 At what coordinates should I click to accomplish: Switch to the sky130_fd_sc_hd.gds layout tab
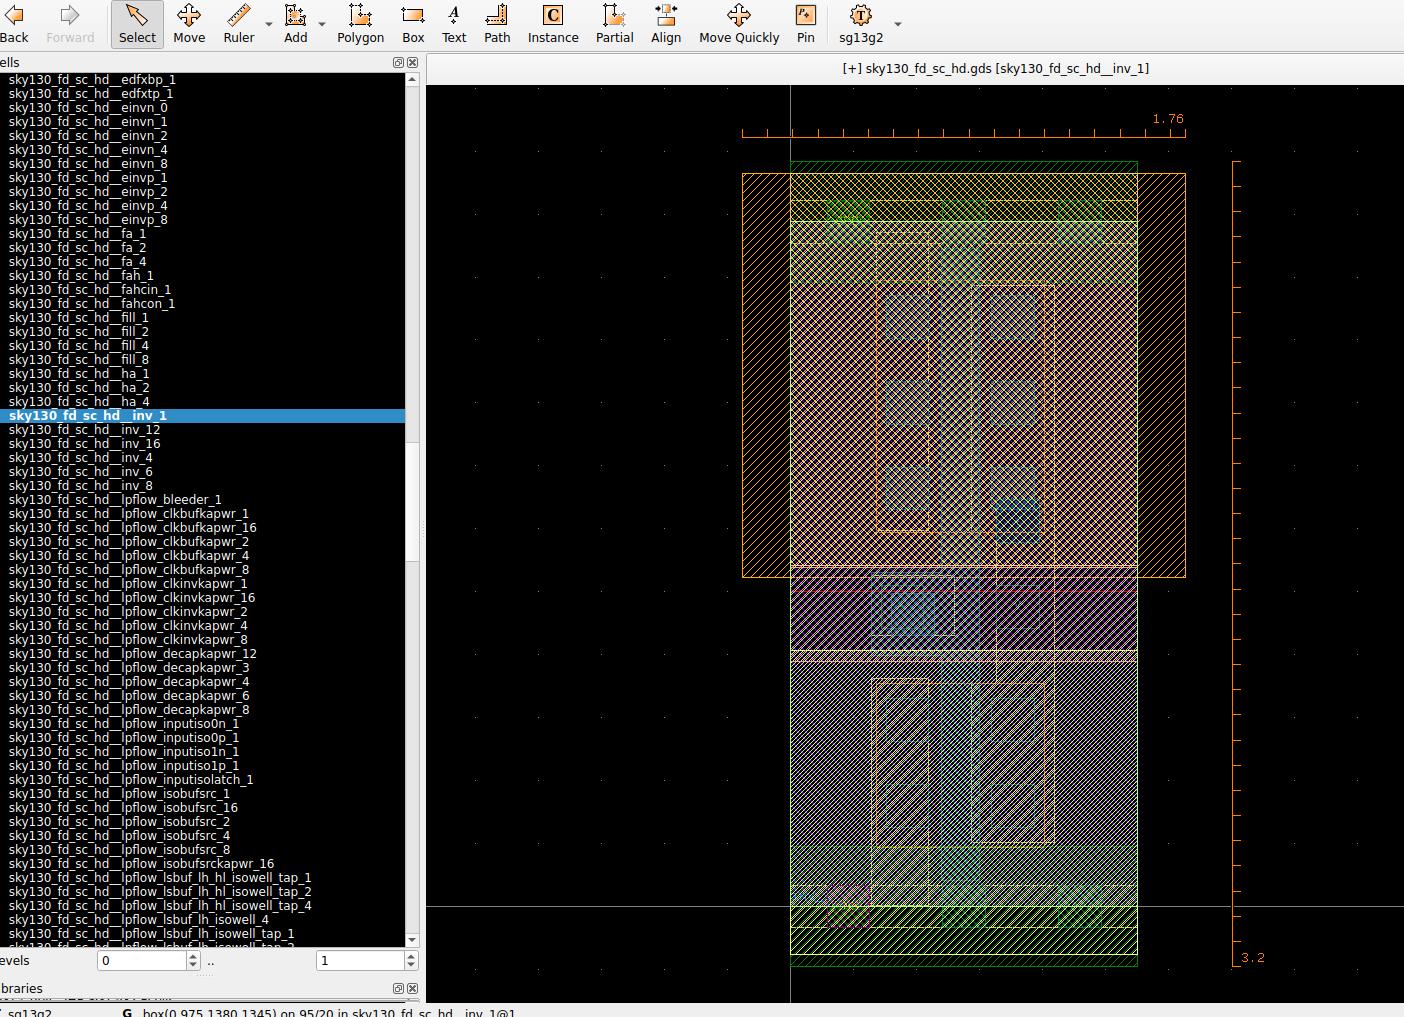[995, 68]
